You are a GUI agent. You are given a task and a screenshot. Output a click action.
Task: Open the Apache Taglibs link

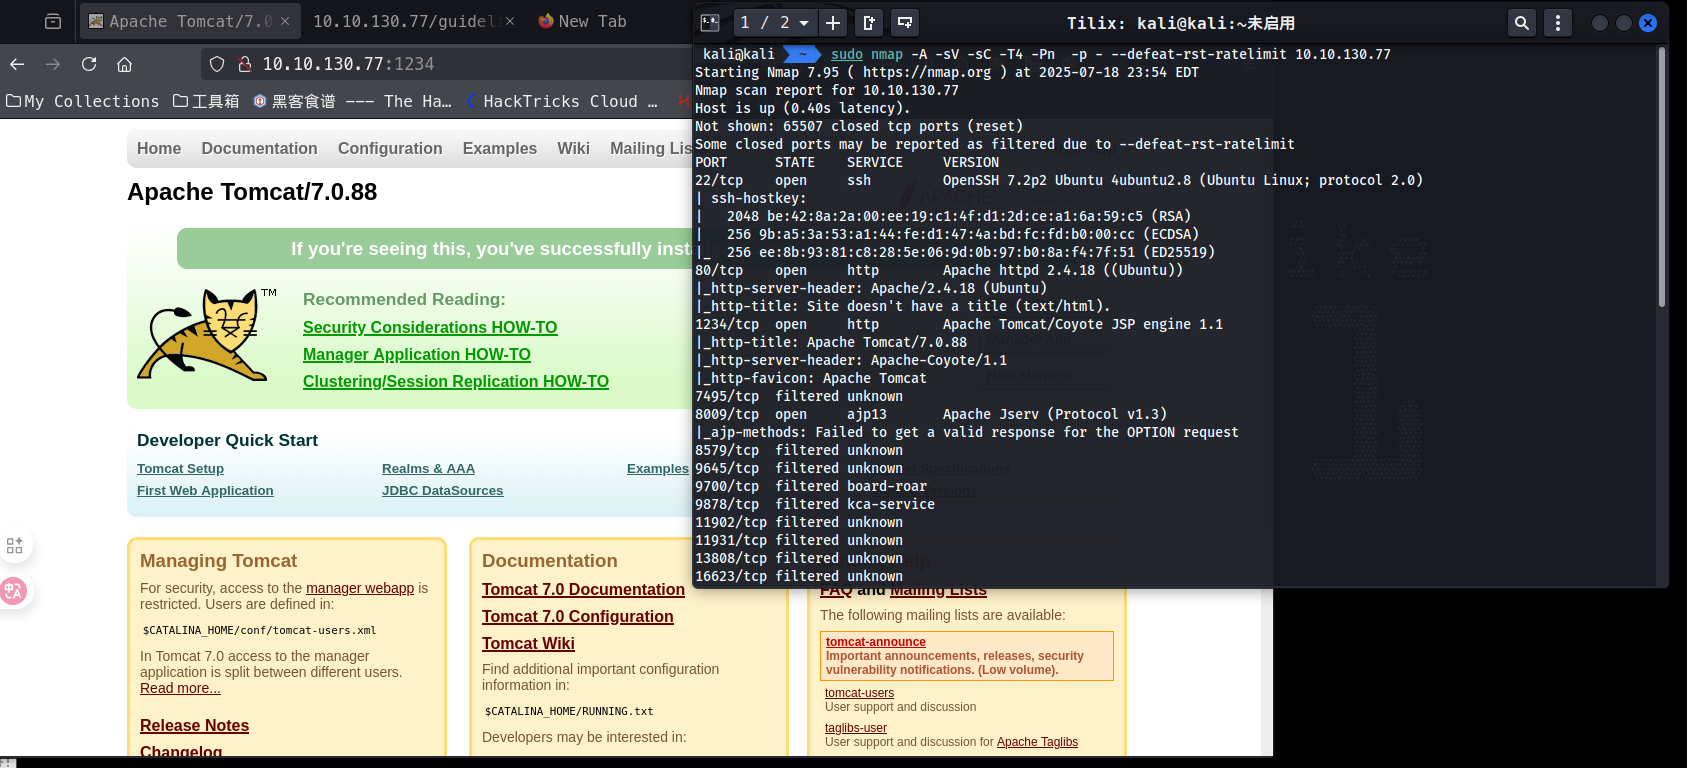tap(1037, 742)
